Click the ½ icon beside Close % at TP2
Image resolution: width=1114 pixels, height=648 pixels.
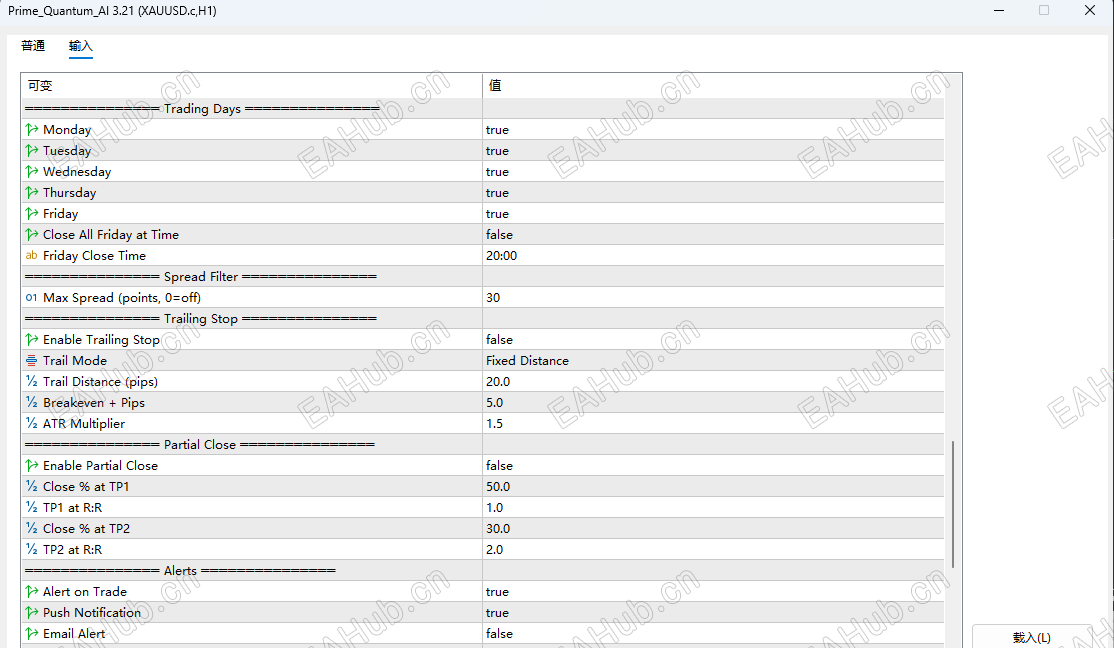click(x=31, y=529)
